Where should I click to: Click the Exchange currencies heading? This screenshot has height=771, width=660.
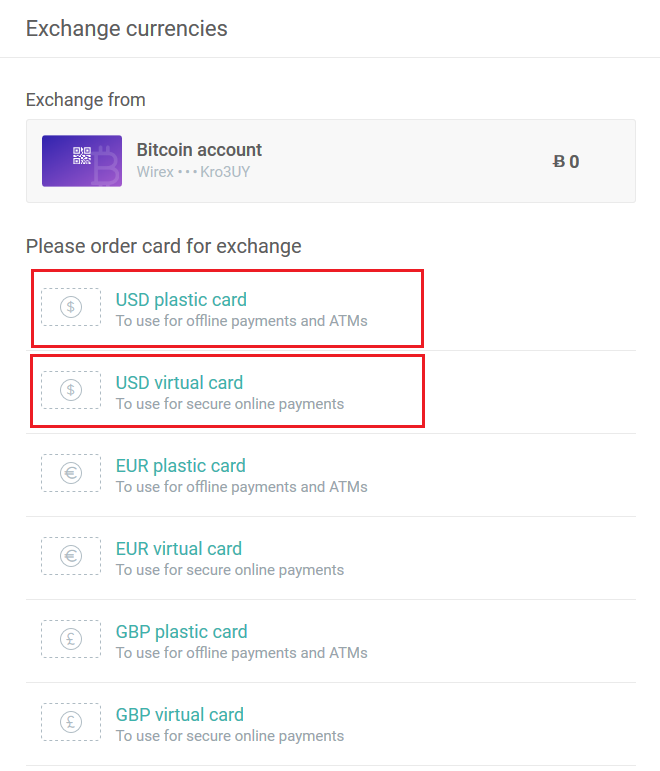(x=127, y=28)
